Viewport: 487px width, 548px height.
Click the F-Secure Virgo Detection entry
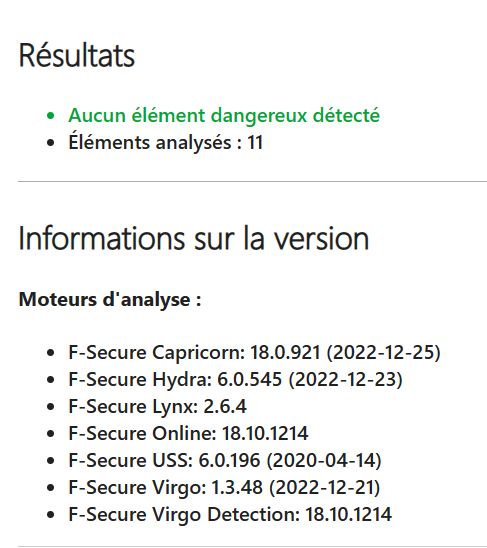[230, 514]
